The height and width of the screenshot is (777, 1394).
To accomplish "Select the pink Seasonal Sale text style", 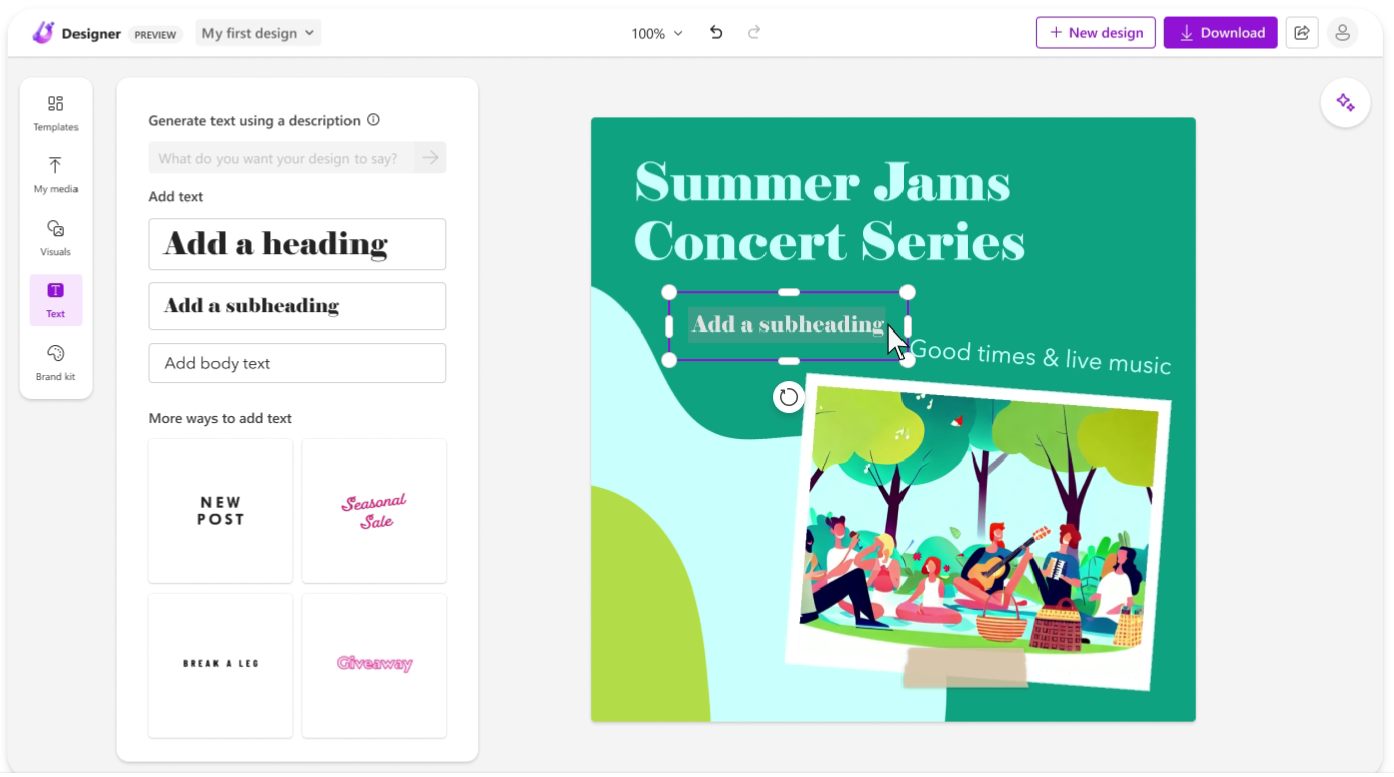I will pyautogui.click(x=374, y=510).
